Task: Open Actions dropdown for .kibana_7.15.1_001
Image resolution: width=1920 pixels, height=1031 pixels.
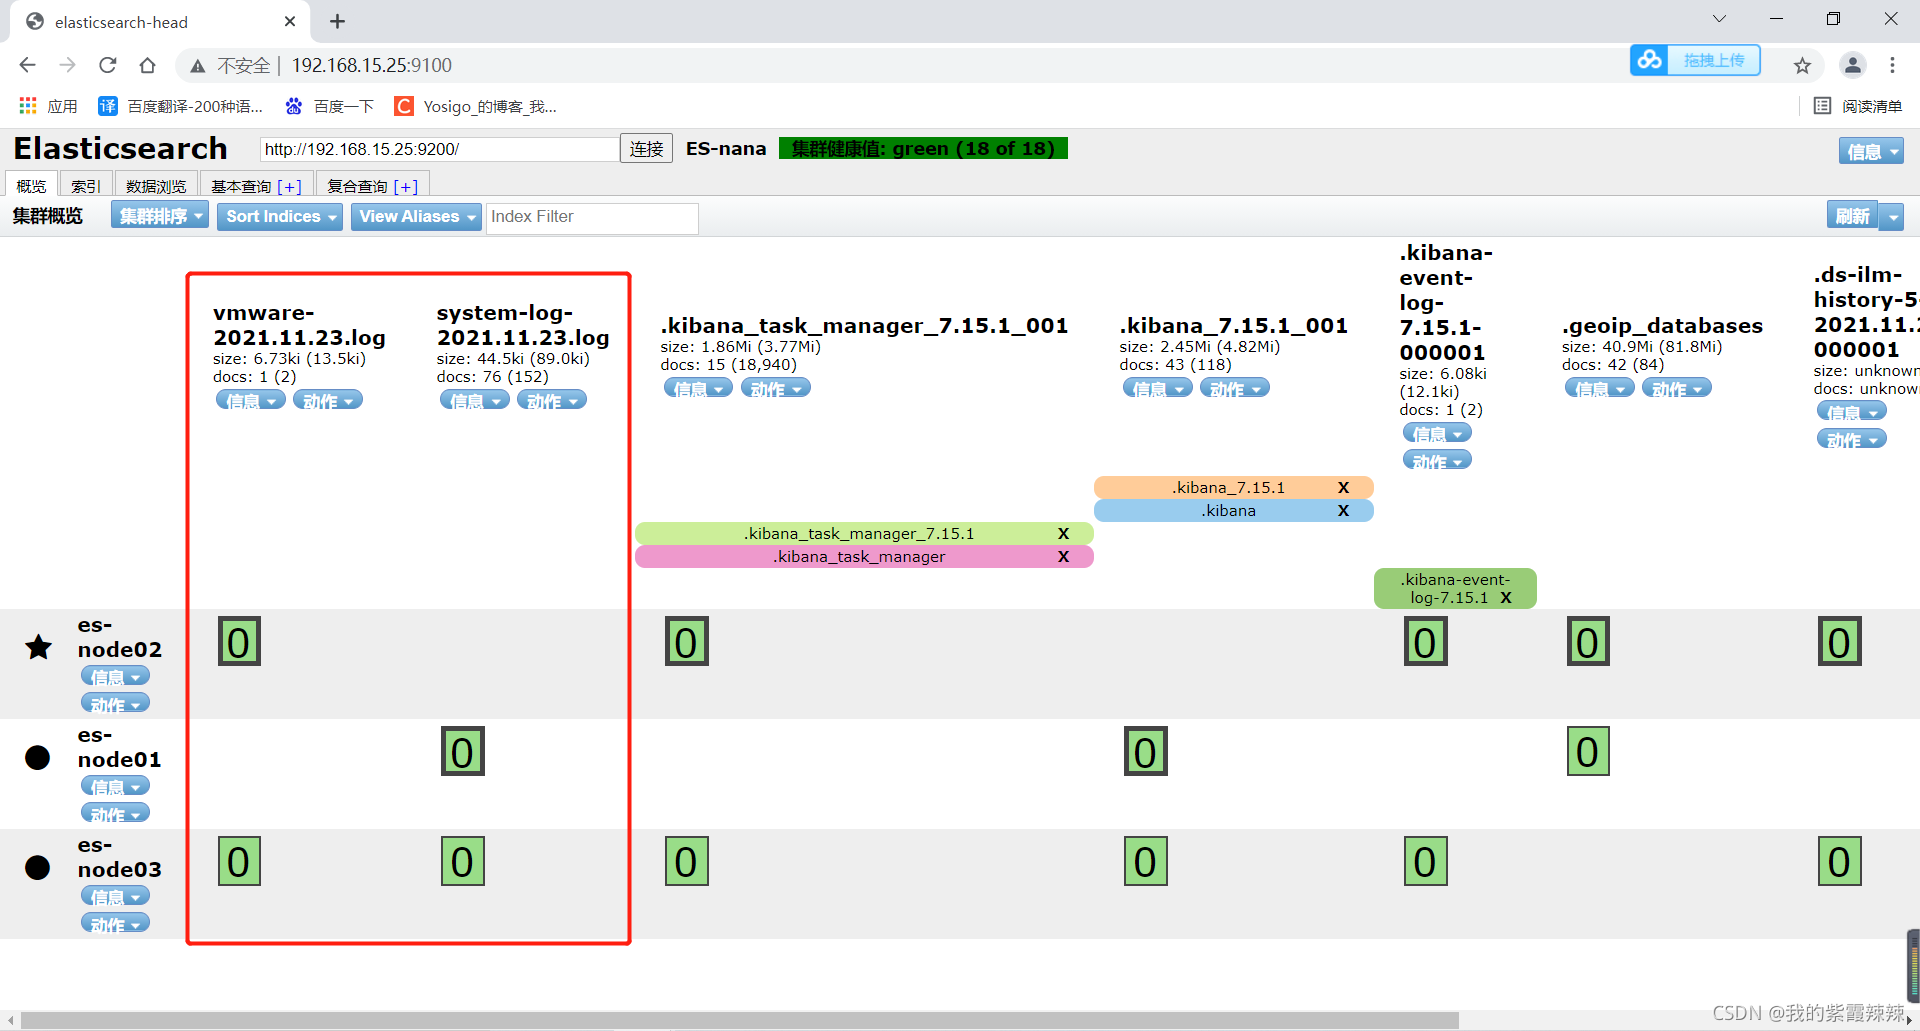Action: pos(1234,388)
